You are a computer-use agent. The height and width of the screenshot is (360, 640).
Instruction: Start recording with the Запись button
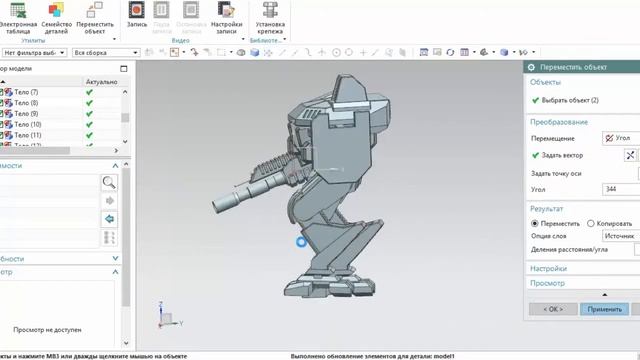(x=137, y=15)
